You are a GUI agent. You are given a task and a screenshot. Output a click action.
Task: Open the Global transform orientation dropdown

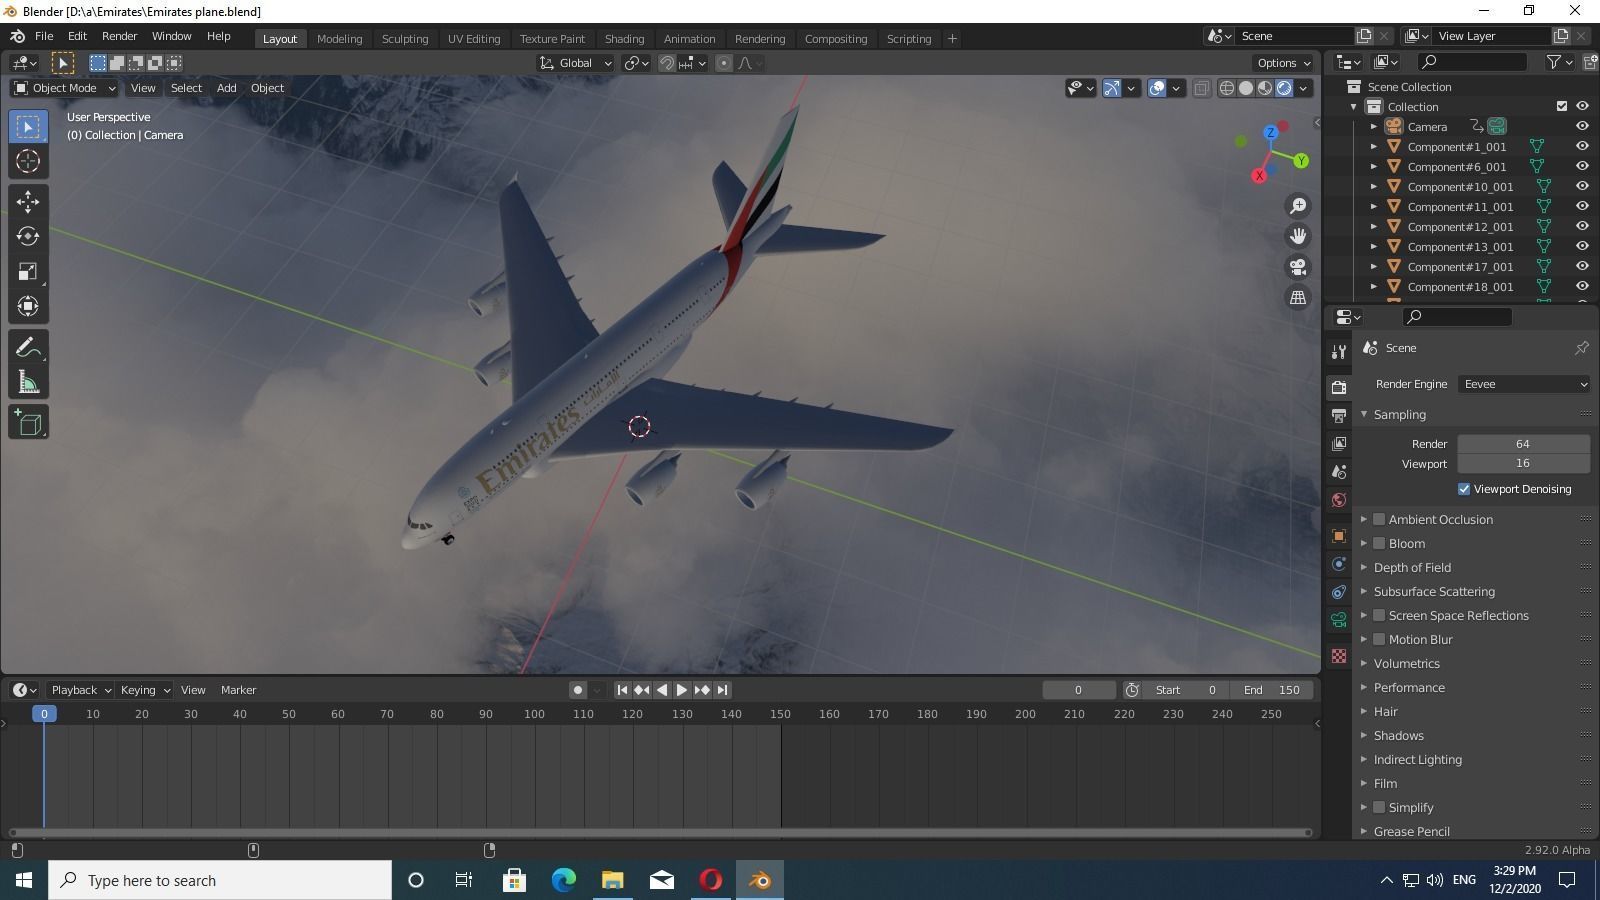(x=575, y=63)
